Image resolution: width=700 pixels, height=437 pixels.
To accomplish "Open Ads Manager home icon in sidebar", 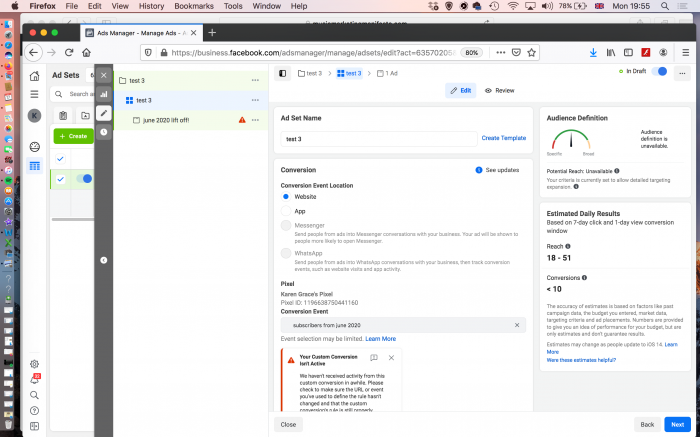I will (x=34, y=76).
